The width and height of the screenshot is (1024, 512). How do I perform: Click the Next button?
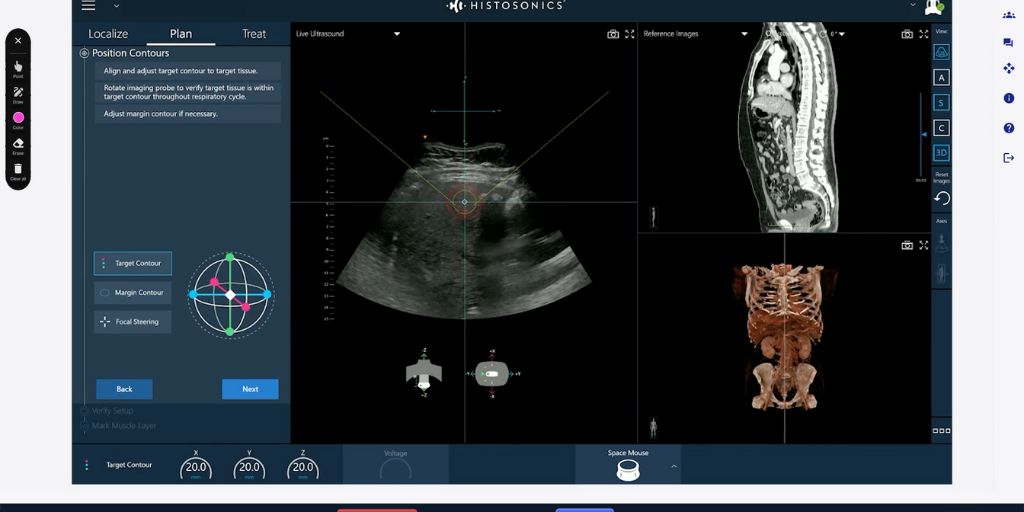(250, 389)
